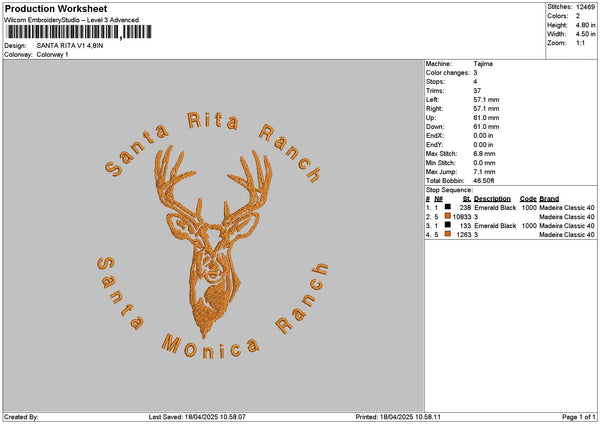
Task: Click the black swatch in stop row 1
Action: click(448, 207)
